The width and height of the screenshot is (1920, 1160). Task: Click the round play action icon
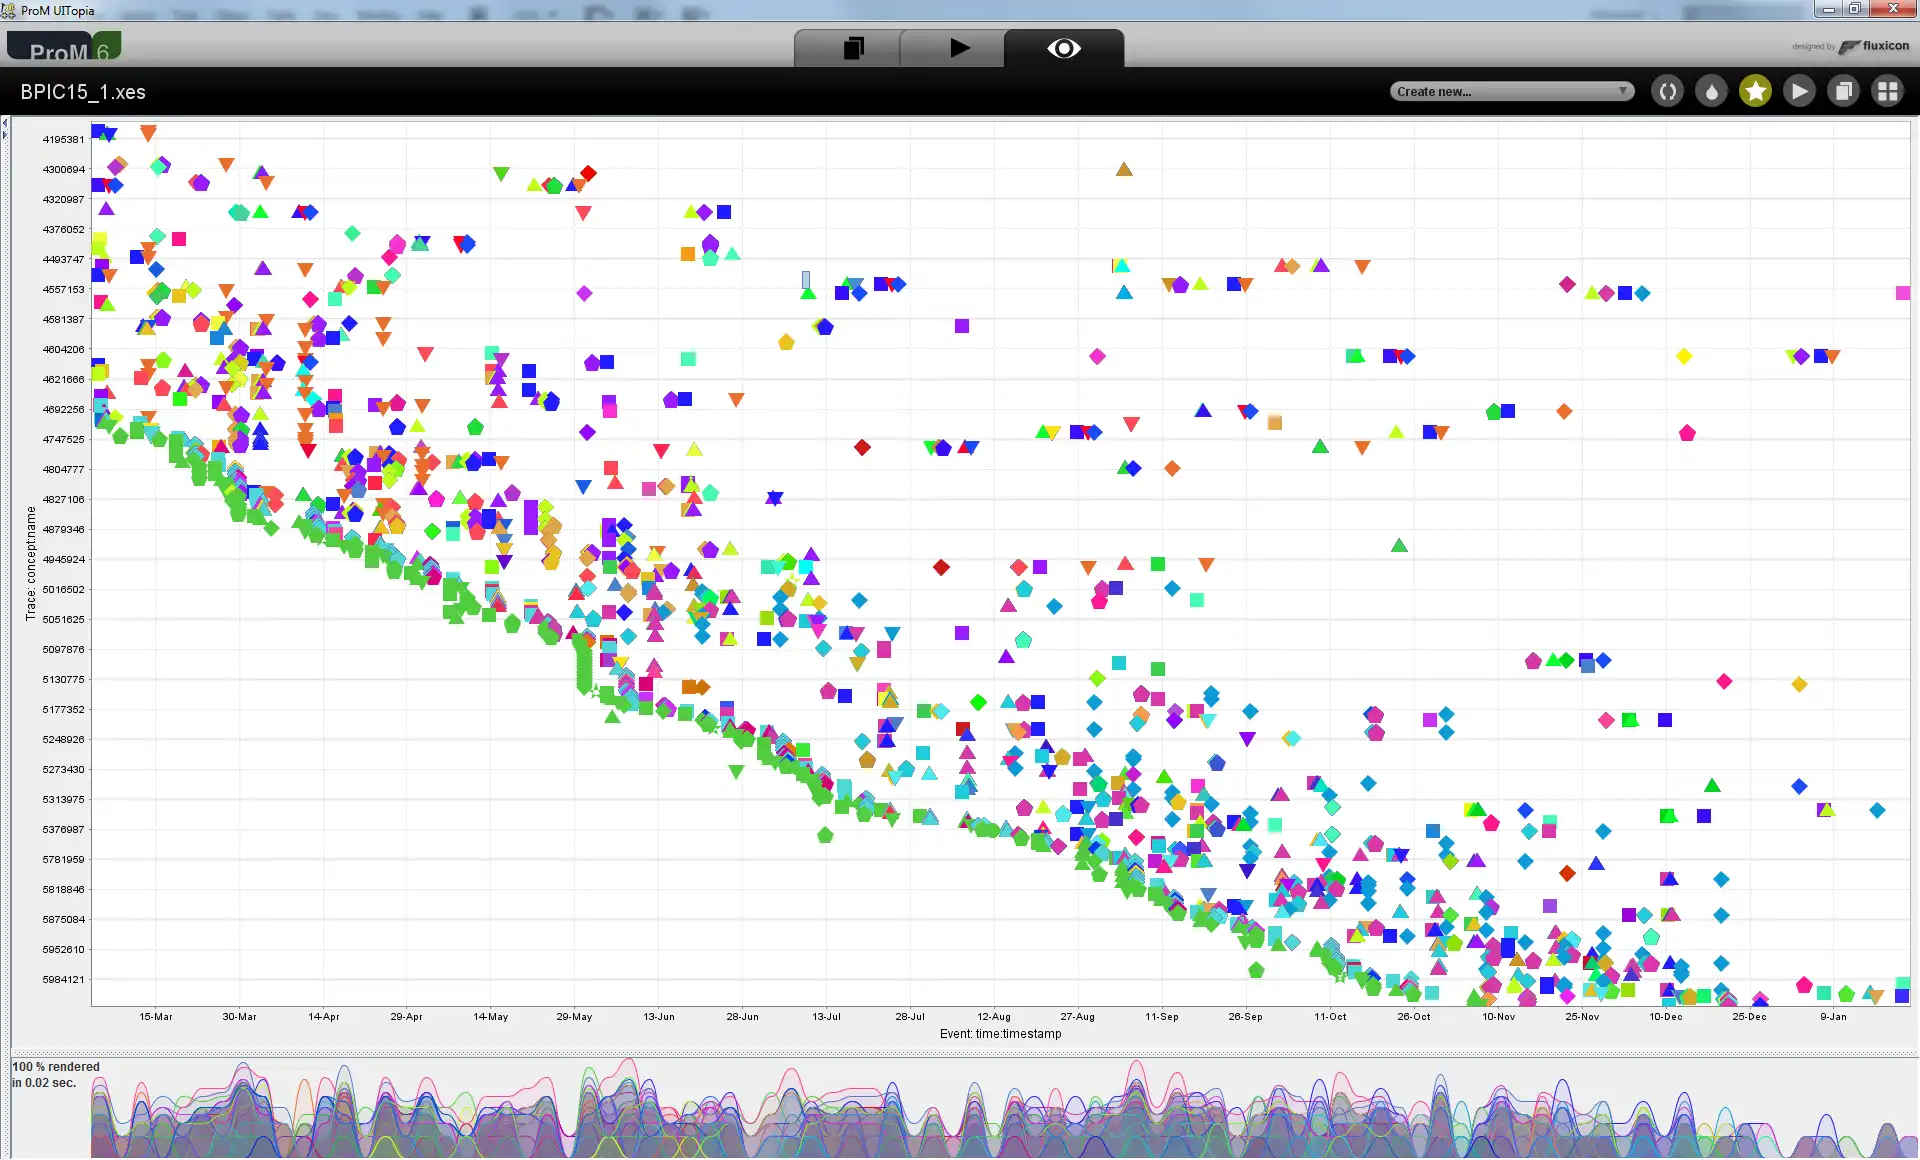tap(1799, 92)
